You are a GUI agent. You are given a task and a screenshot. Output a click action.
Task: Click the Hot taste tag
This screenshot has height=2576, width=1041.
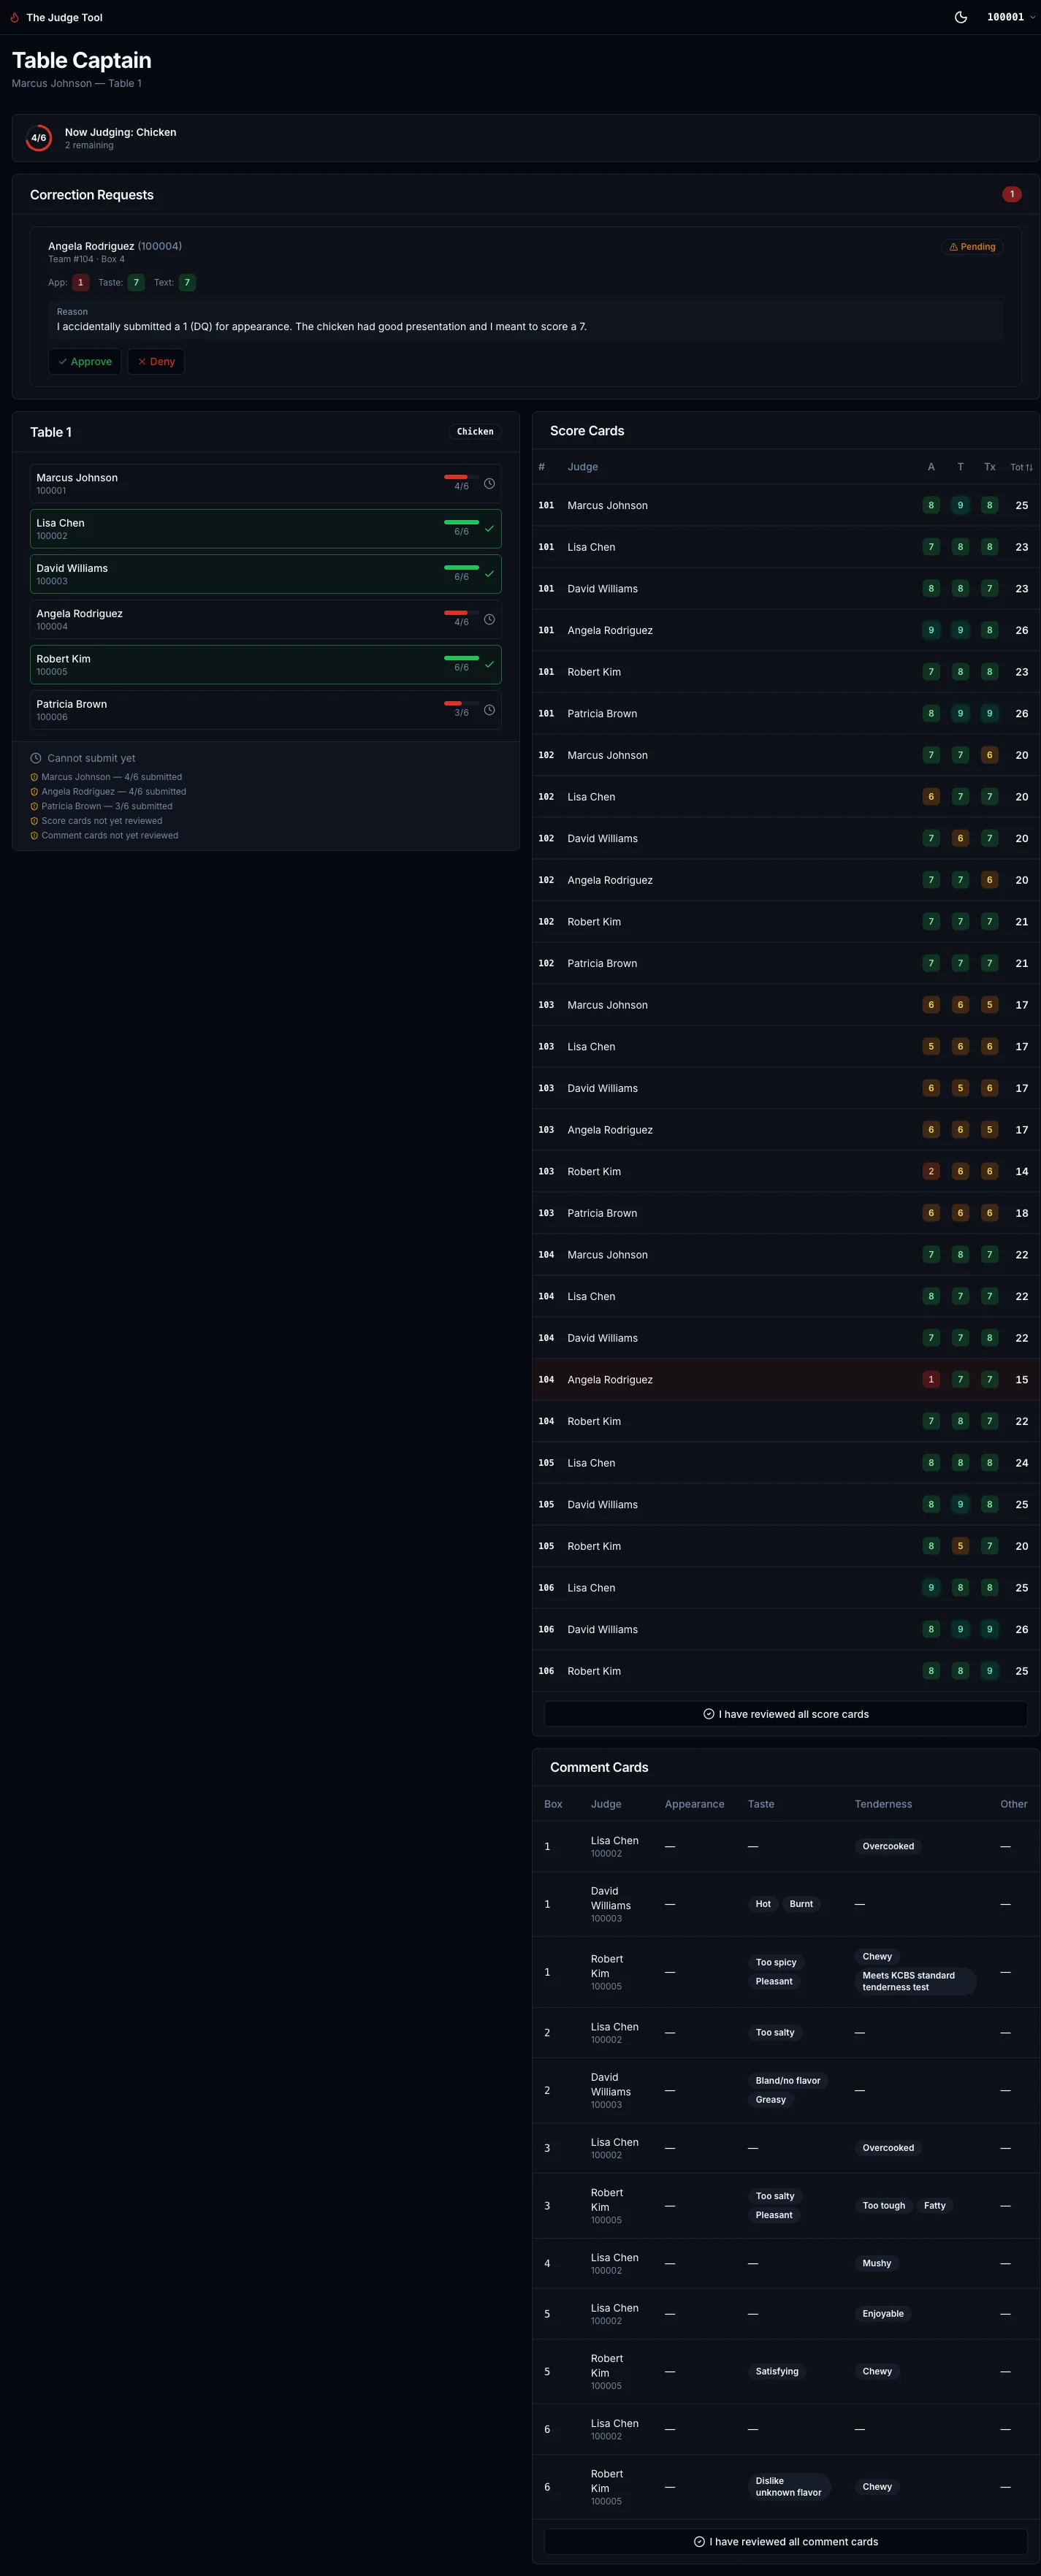pos(763,1904)
